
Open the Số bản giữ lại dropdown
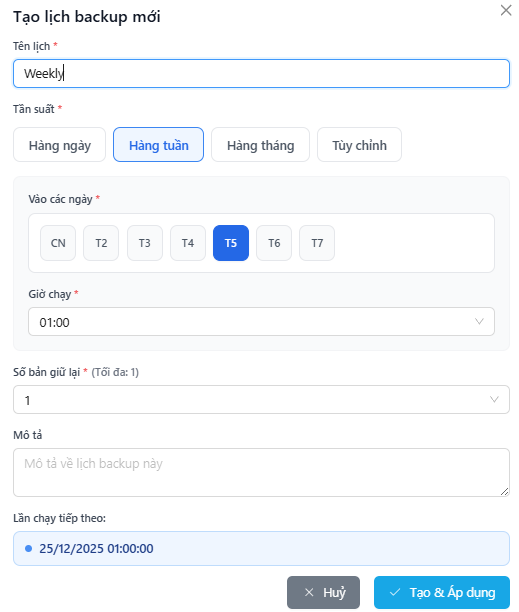(x=261, y=400)
